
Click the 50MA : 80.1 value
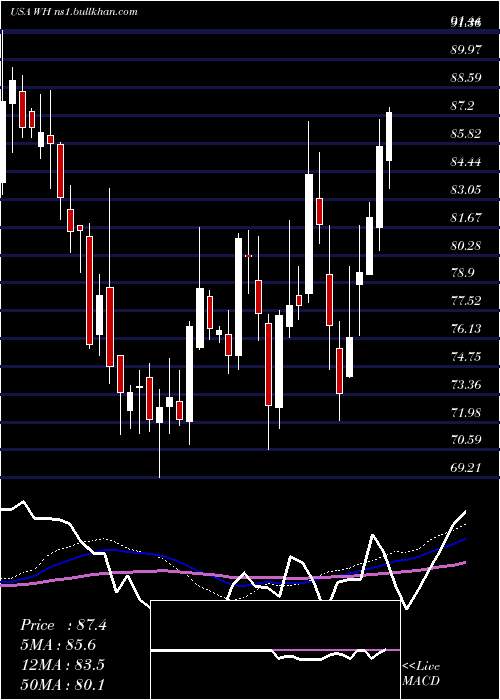[x=62, y=684]
